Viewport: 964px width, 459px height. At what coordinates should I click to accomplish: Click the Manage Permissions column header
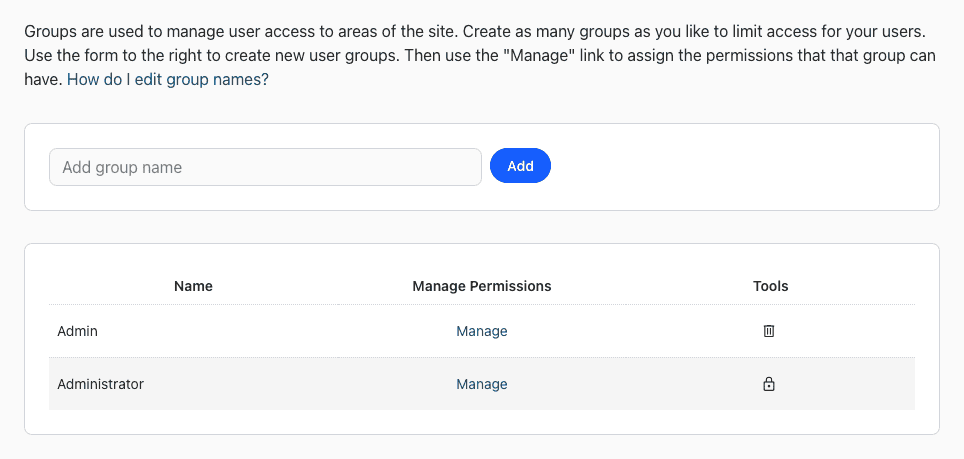tap(482, 286)
